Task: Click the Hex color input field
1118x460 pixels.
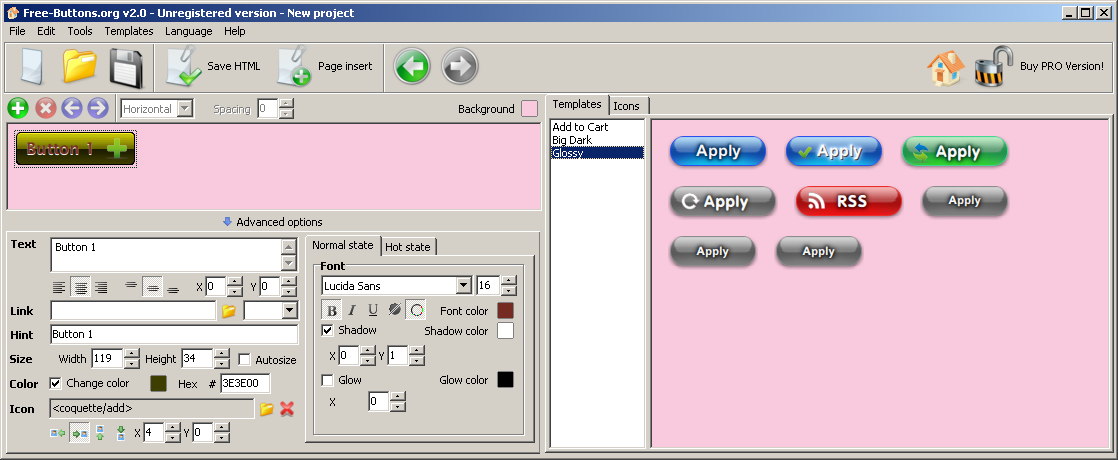Action: pos(245,384)
